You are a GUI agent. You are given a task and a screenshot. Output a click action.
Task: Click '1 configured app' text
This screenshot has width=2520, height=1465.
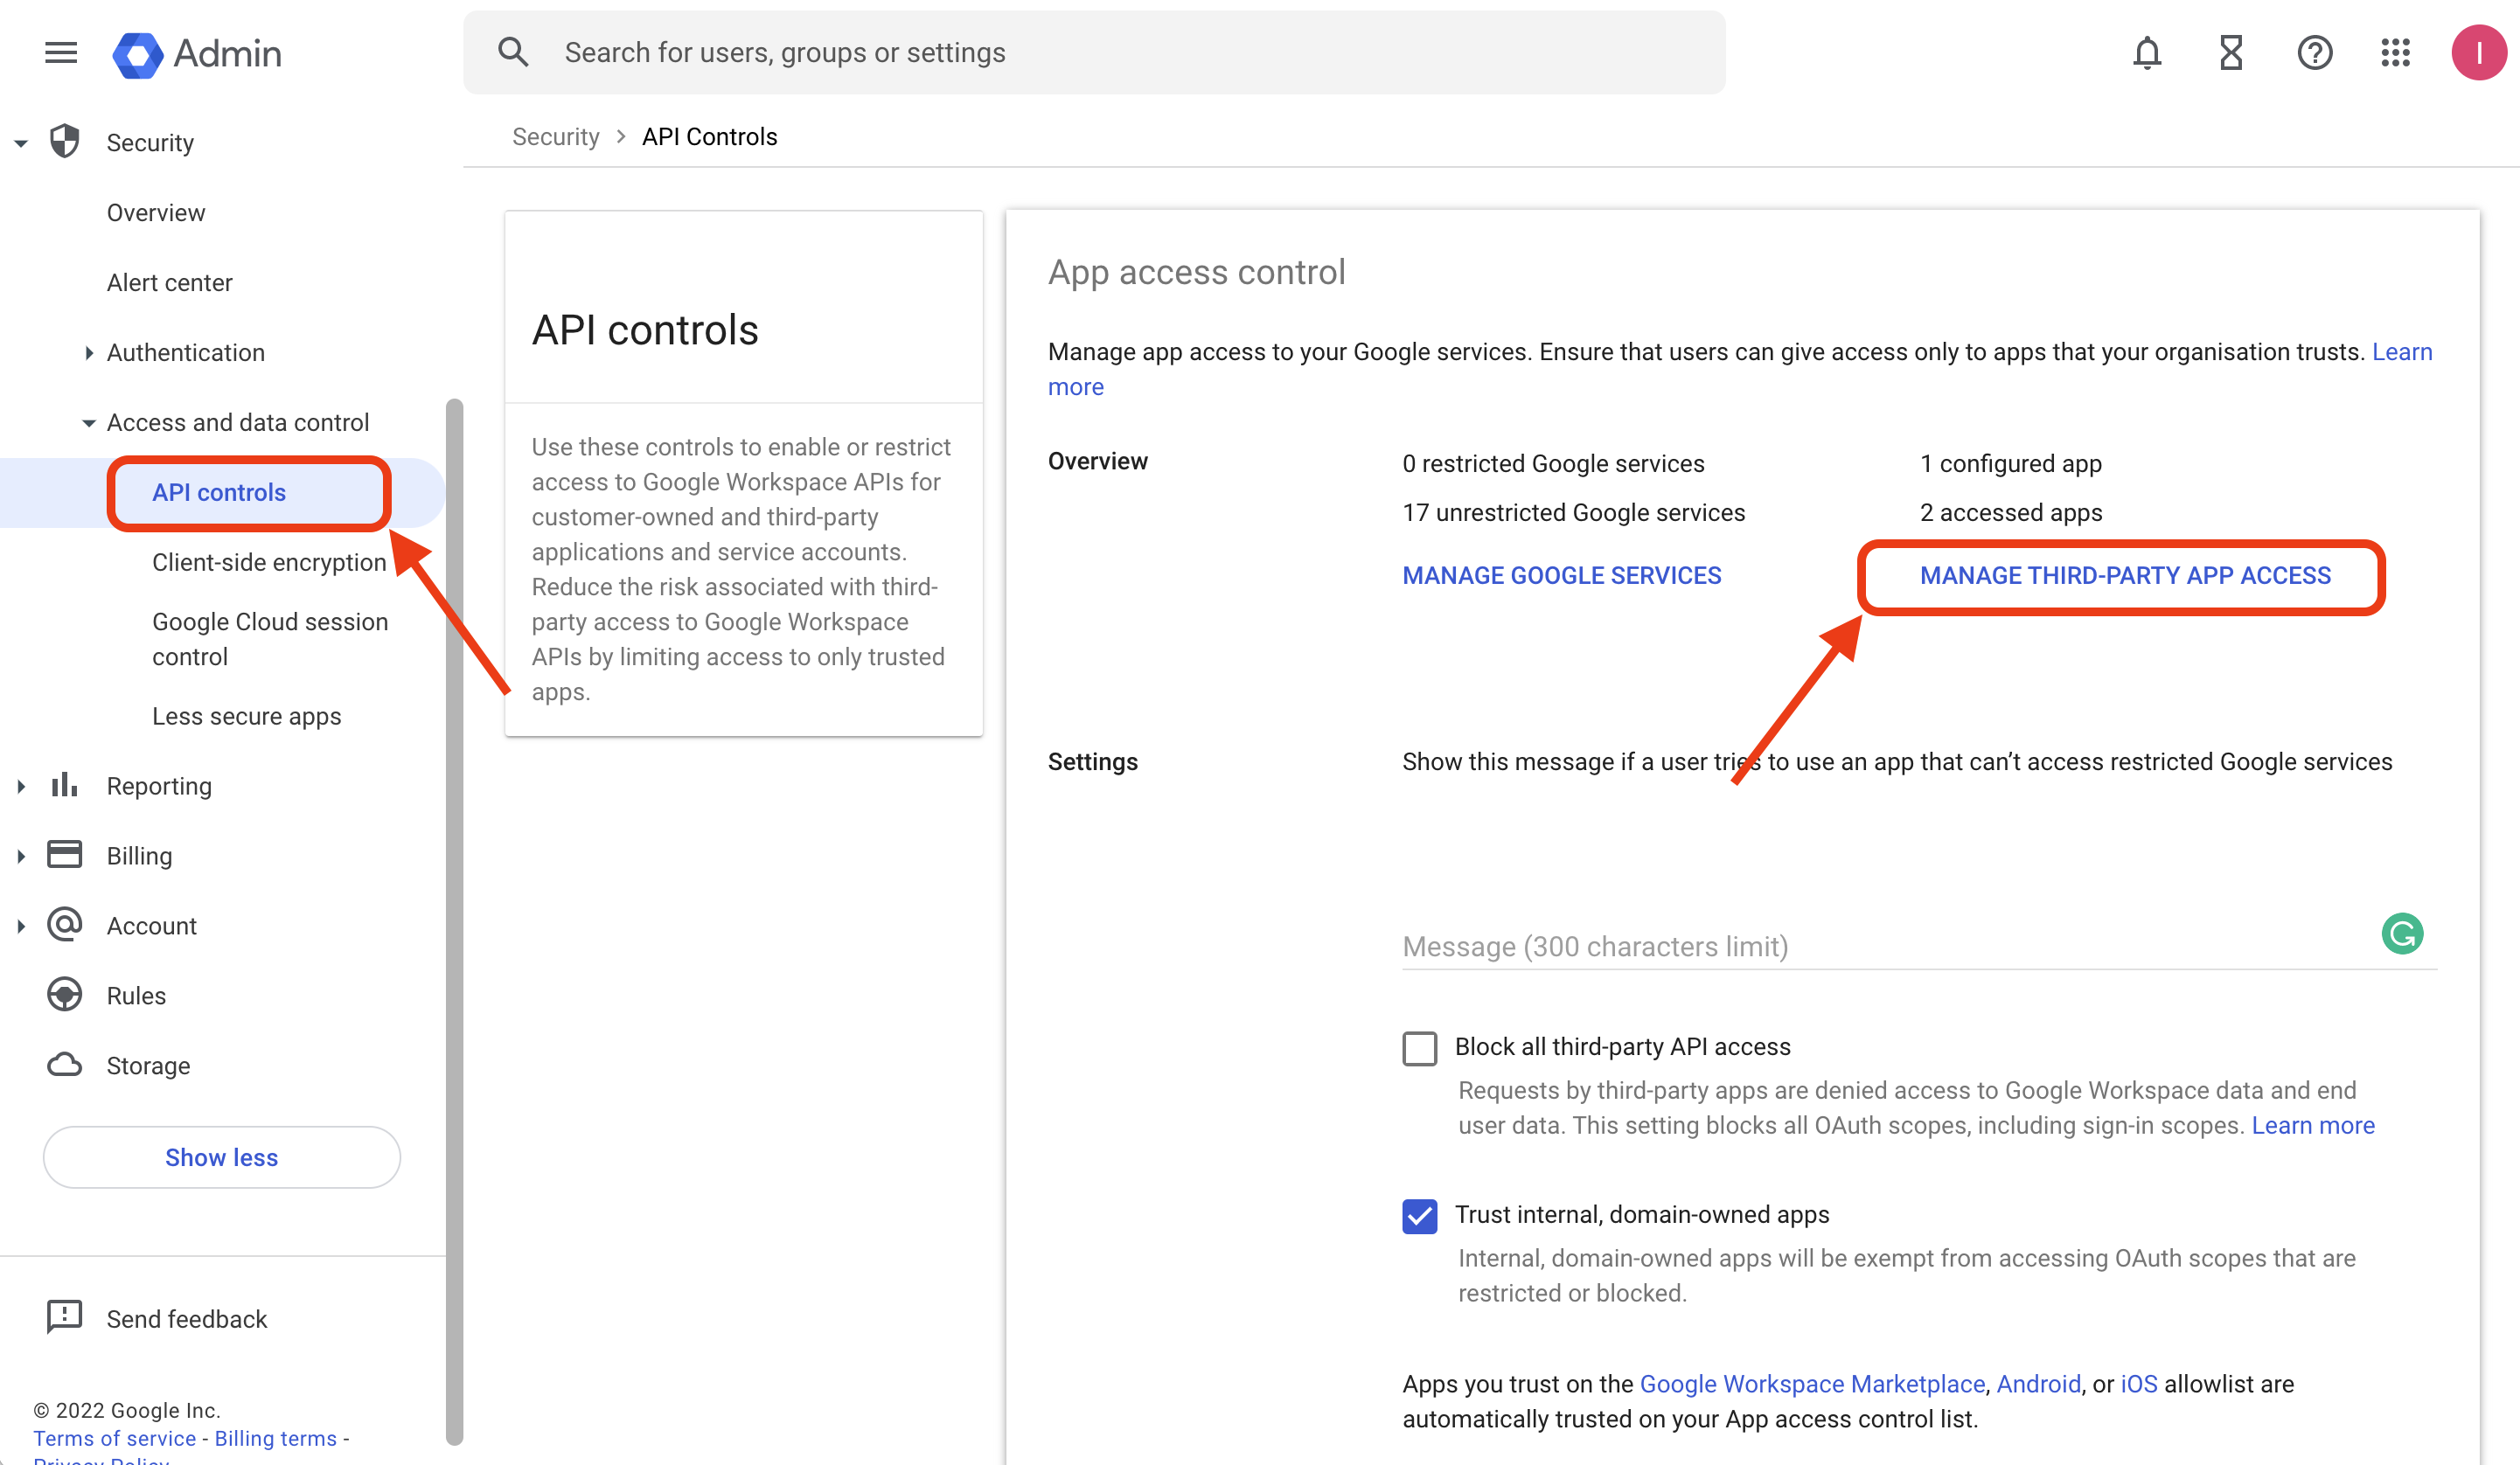coord(2011,463)
